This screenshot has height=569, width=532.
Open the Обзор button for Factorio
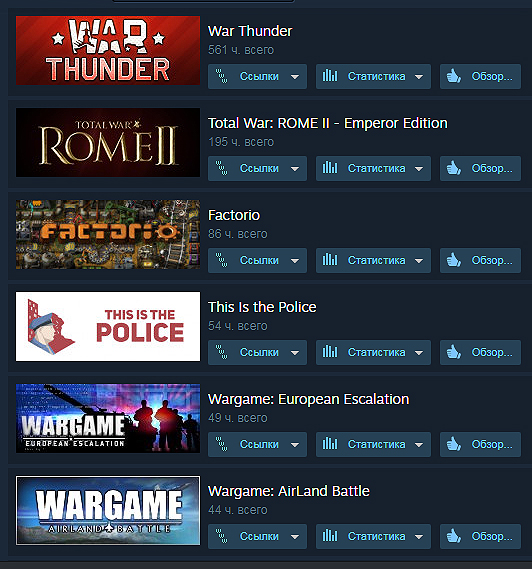point(480,260)
